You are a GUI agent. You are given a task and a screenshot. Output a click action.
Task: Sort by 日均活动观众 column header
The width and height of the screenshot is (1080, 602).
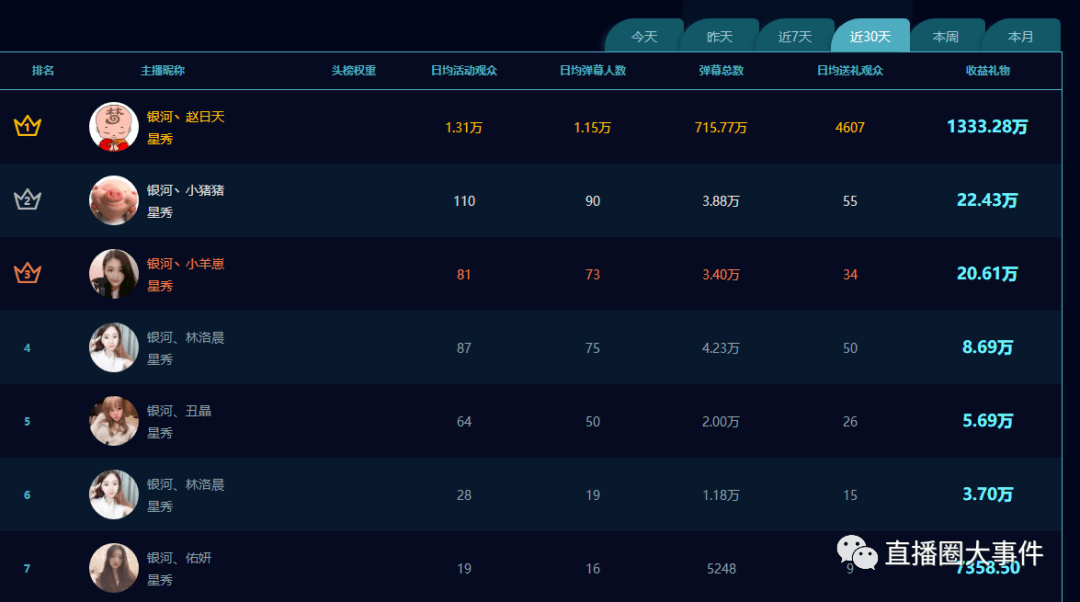[464, 70]
